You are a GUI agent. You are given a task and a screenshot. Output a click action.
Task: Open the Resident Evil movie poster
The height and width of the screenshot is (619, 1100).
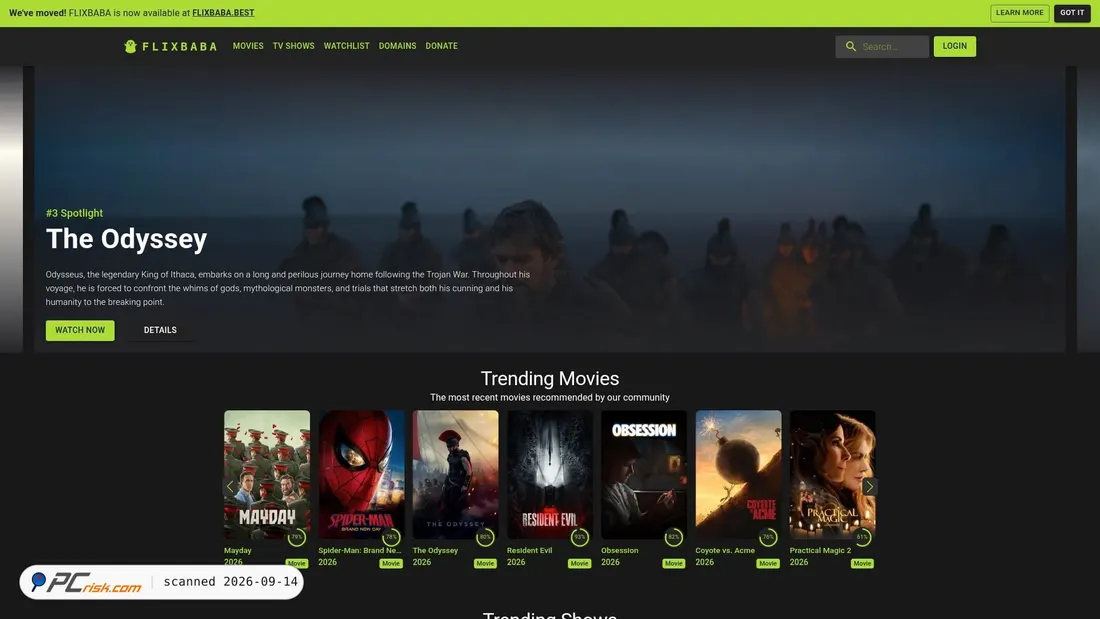[549, 474]
